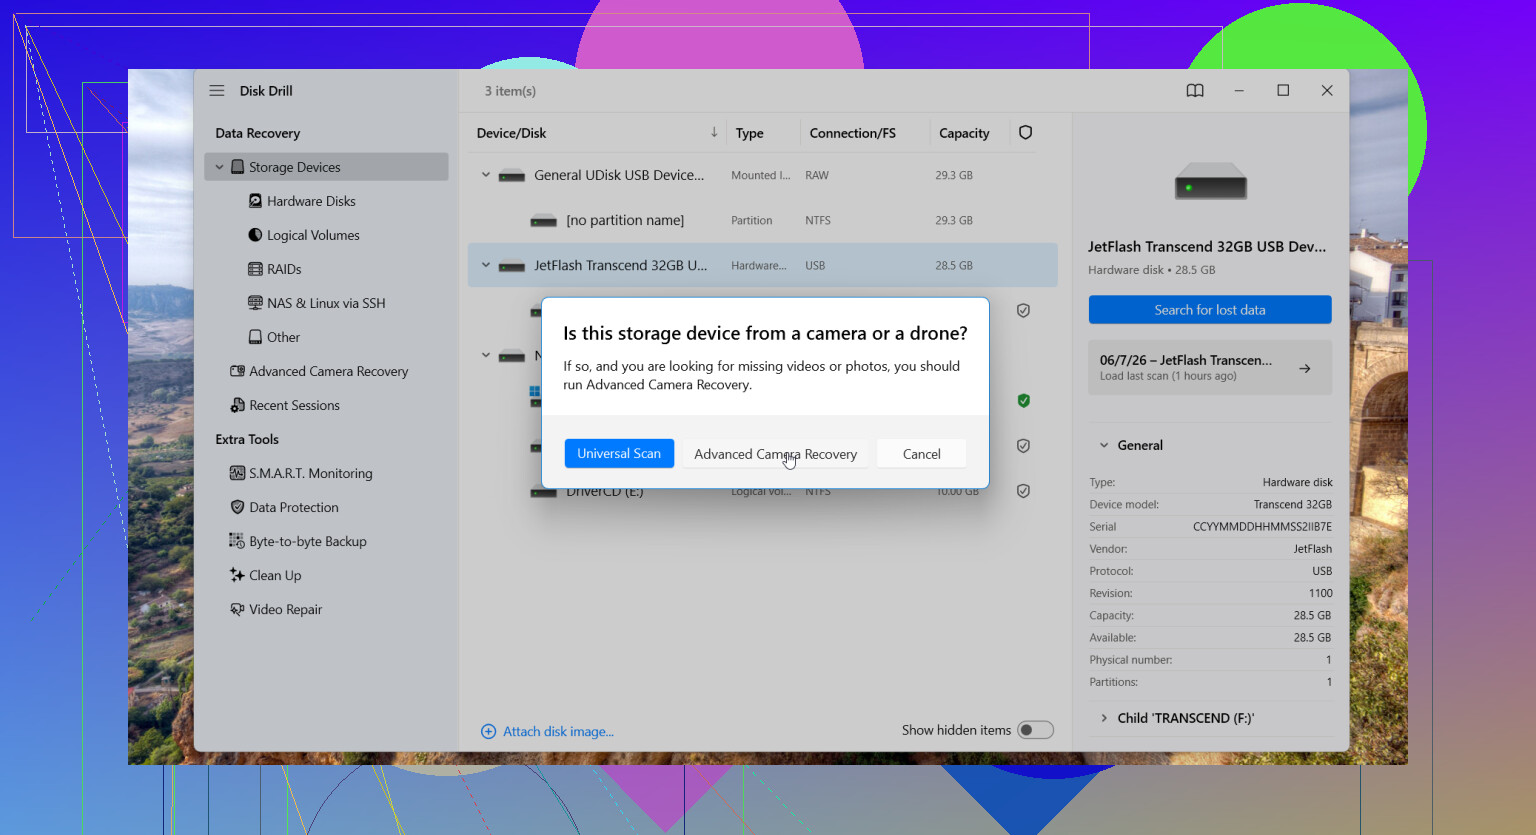Cancel the camera or drone dialog
This screenshot has width=1536, height=835.
pyautogui.click(x=922, y=454)
